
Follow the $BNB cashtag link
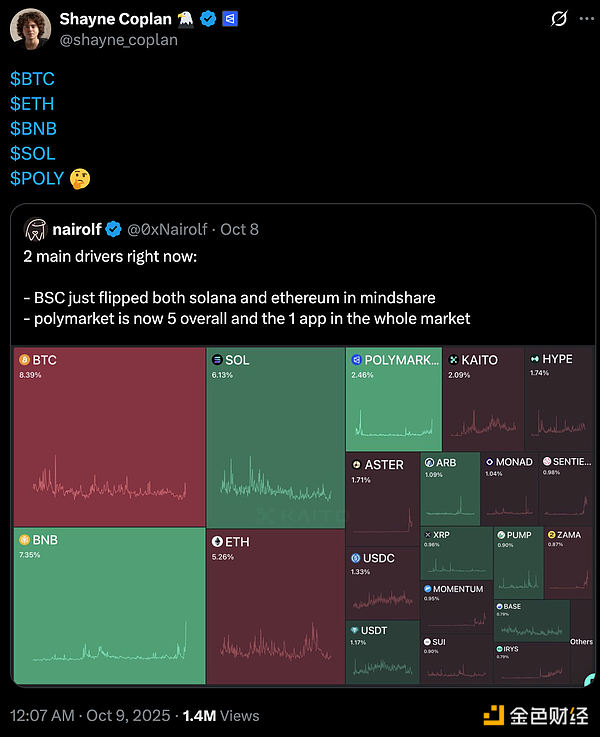tap(33, 129)
